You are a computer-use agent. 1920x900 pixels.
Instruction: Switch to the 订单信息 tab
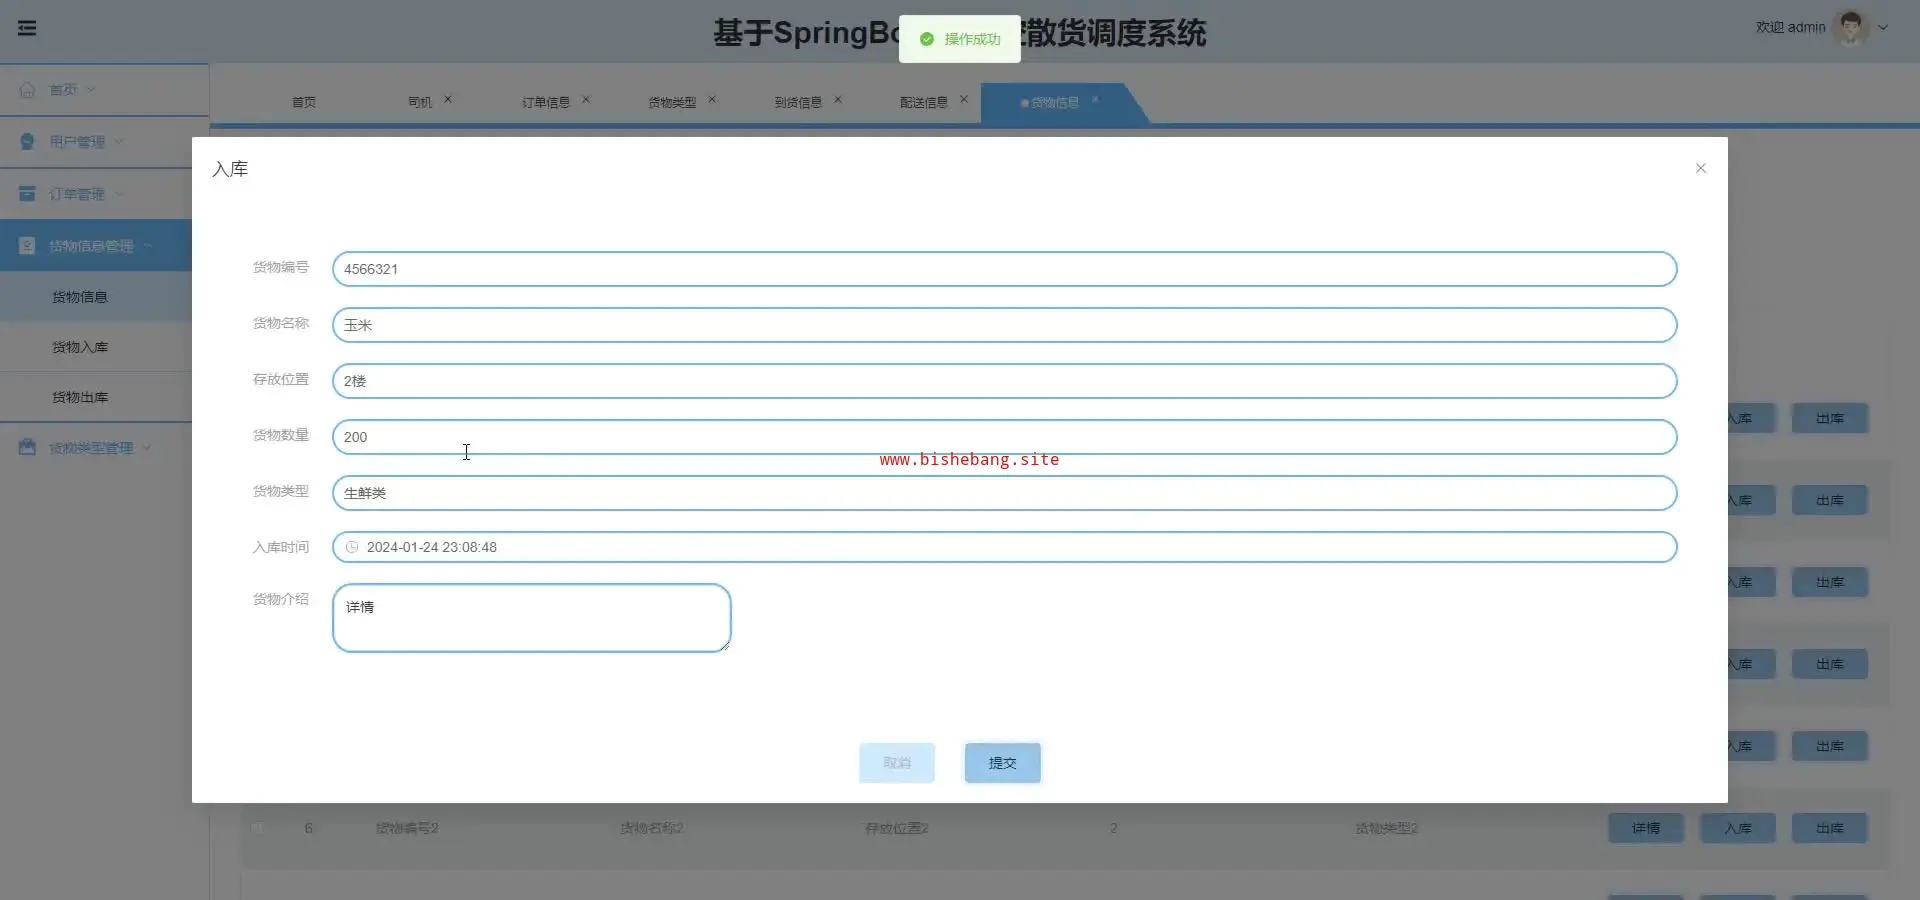pos(546,102)
